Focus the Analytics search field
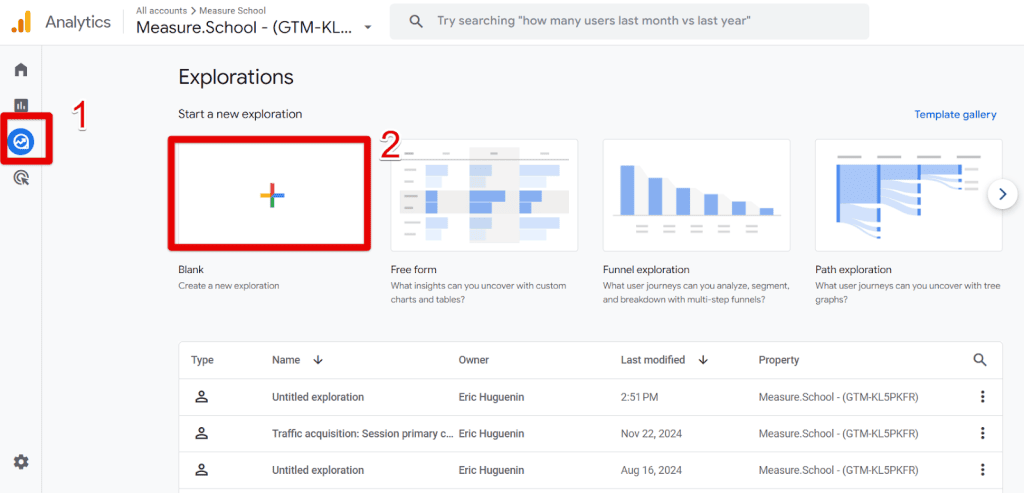The image size is (1024, 493). (x=629, y=21)
